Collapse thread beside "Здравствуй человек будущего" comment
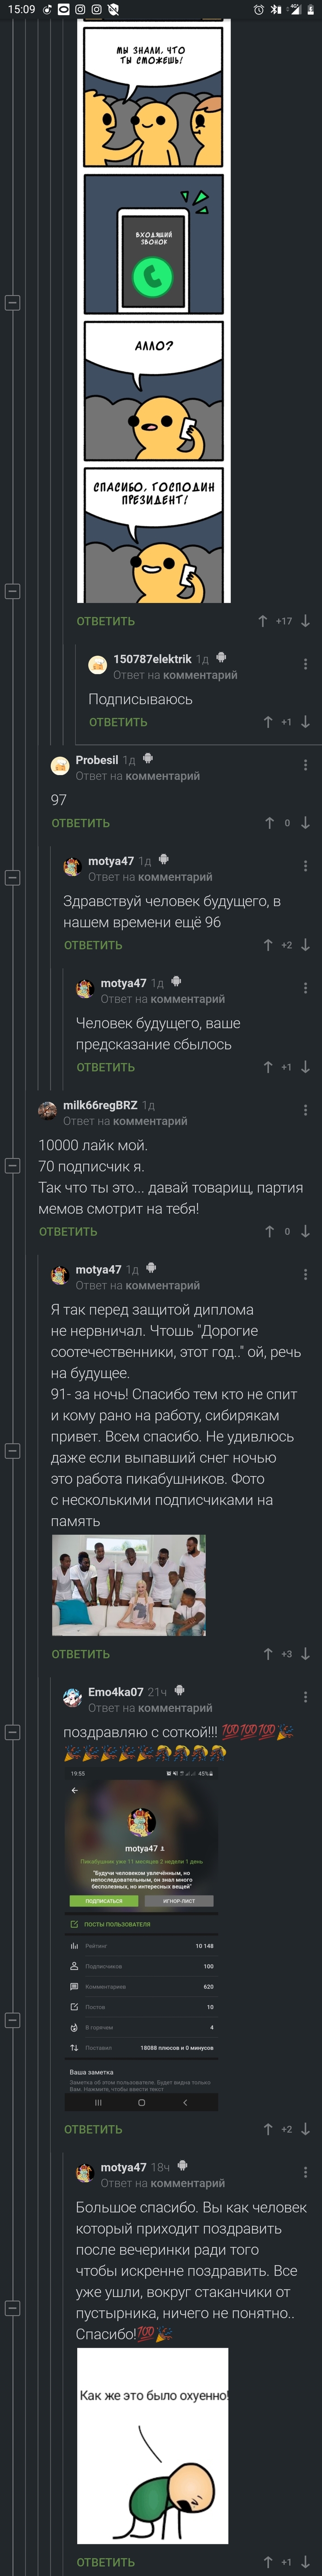322x2576 pixels. tap(13, 877)
